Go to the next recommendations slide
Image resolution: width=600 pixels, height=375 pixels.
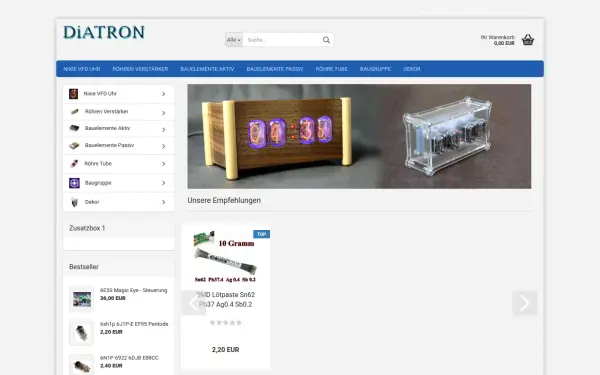pyautogui.click(x=525, y=303)
